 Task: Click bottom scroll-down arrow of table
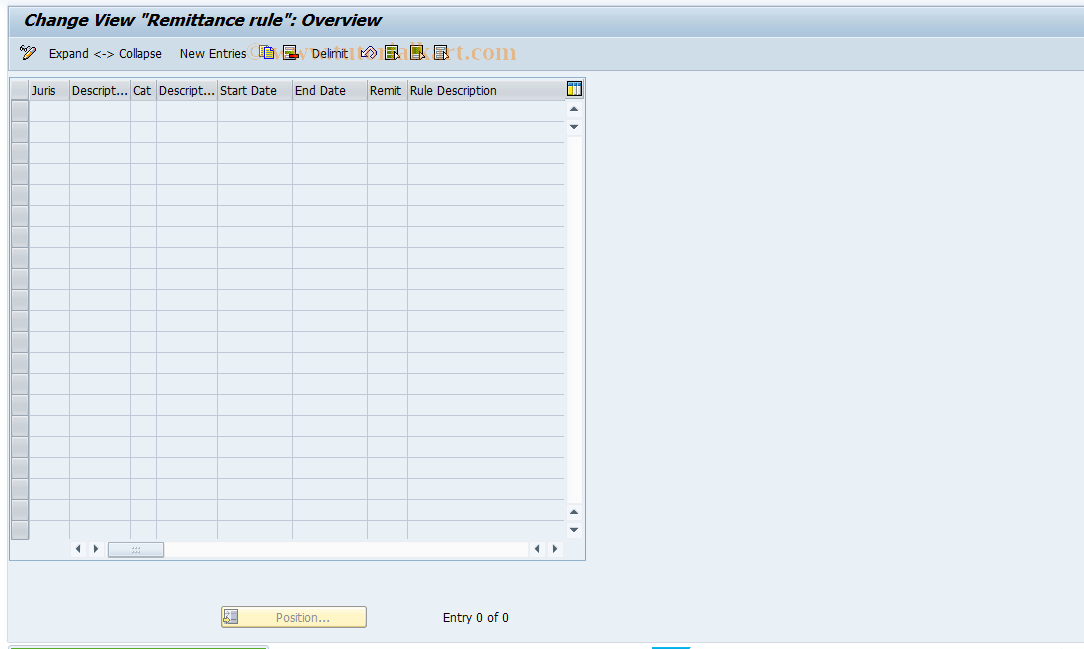point(574,530)
